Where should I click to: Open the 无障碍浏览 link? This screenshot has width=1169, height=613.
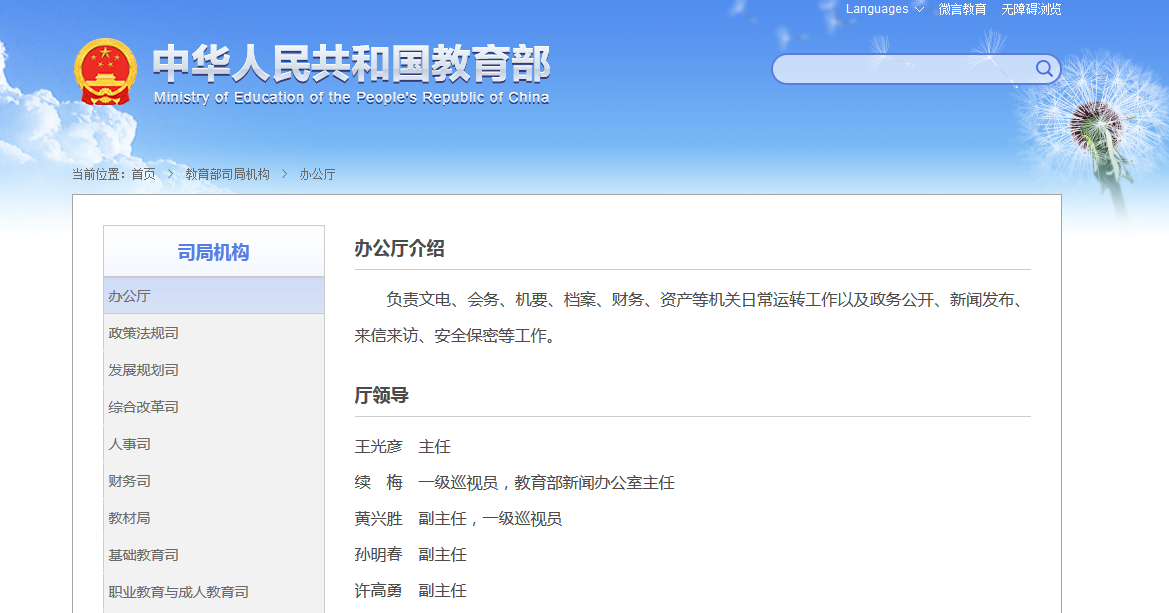point(1031,9)
